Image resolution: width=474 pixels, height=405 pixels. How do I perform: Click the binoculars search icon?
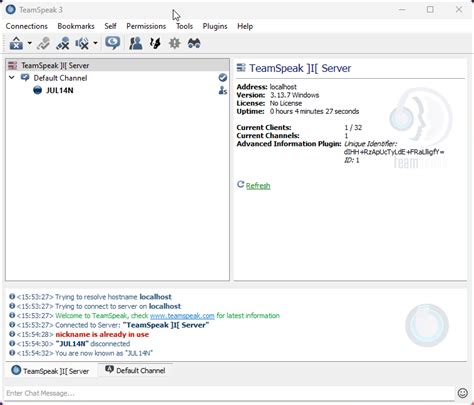pyautogui.click(x=194, y=43)
